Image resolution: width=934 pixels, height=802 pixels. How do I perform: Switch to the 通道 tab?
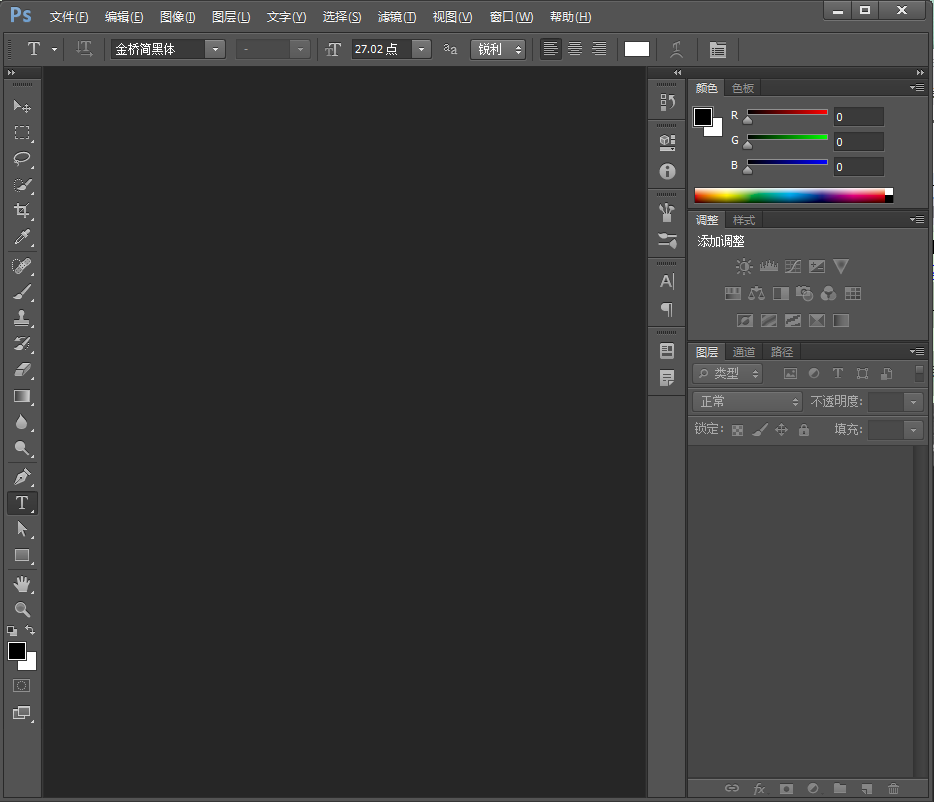click(x=743, y=352)
